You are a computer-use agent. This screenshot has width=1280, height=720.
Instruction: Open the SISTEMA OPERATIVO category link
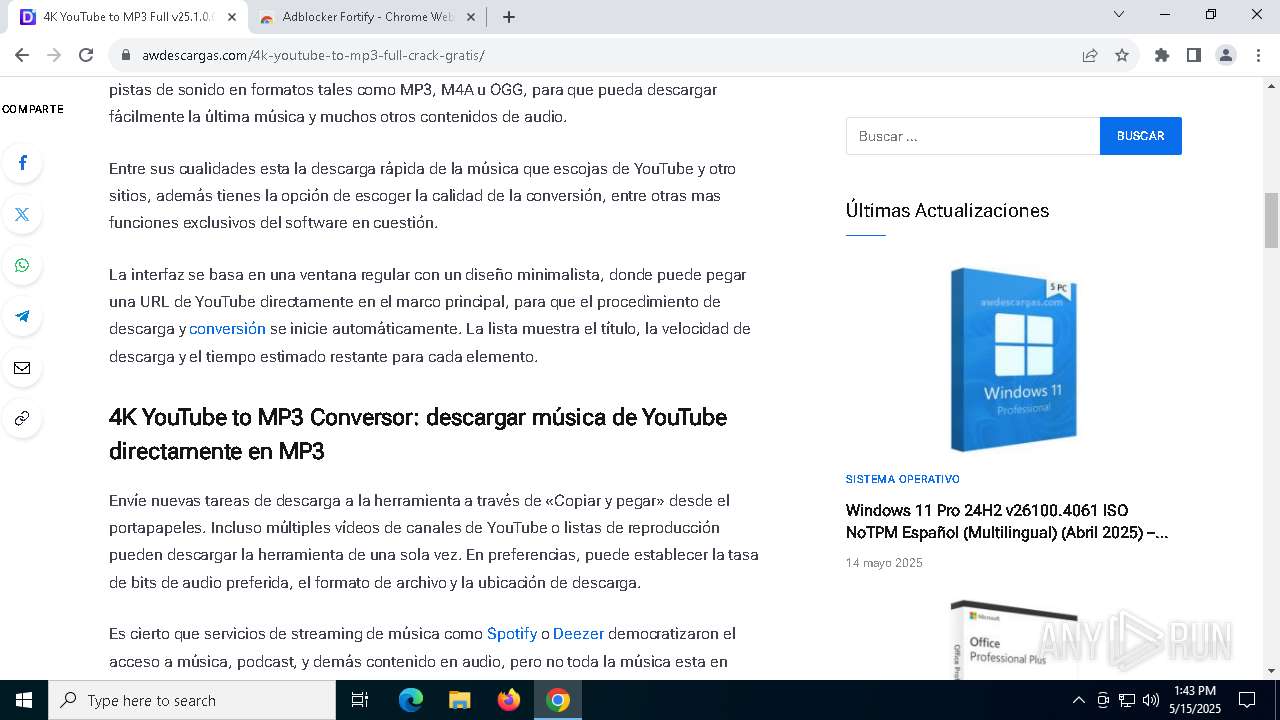903,479
